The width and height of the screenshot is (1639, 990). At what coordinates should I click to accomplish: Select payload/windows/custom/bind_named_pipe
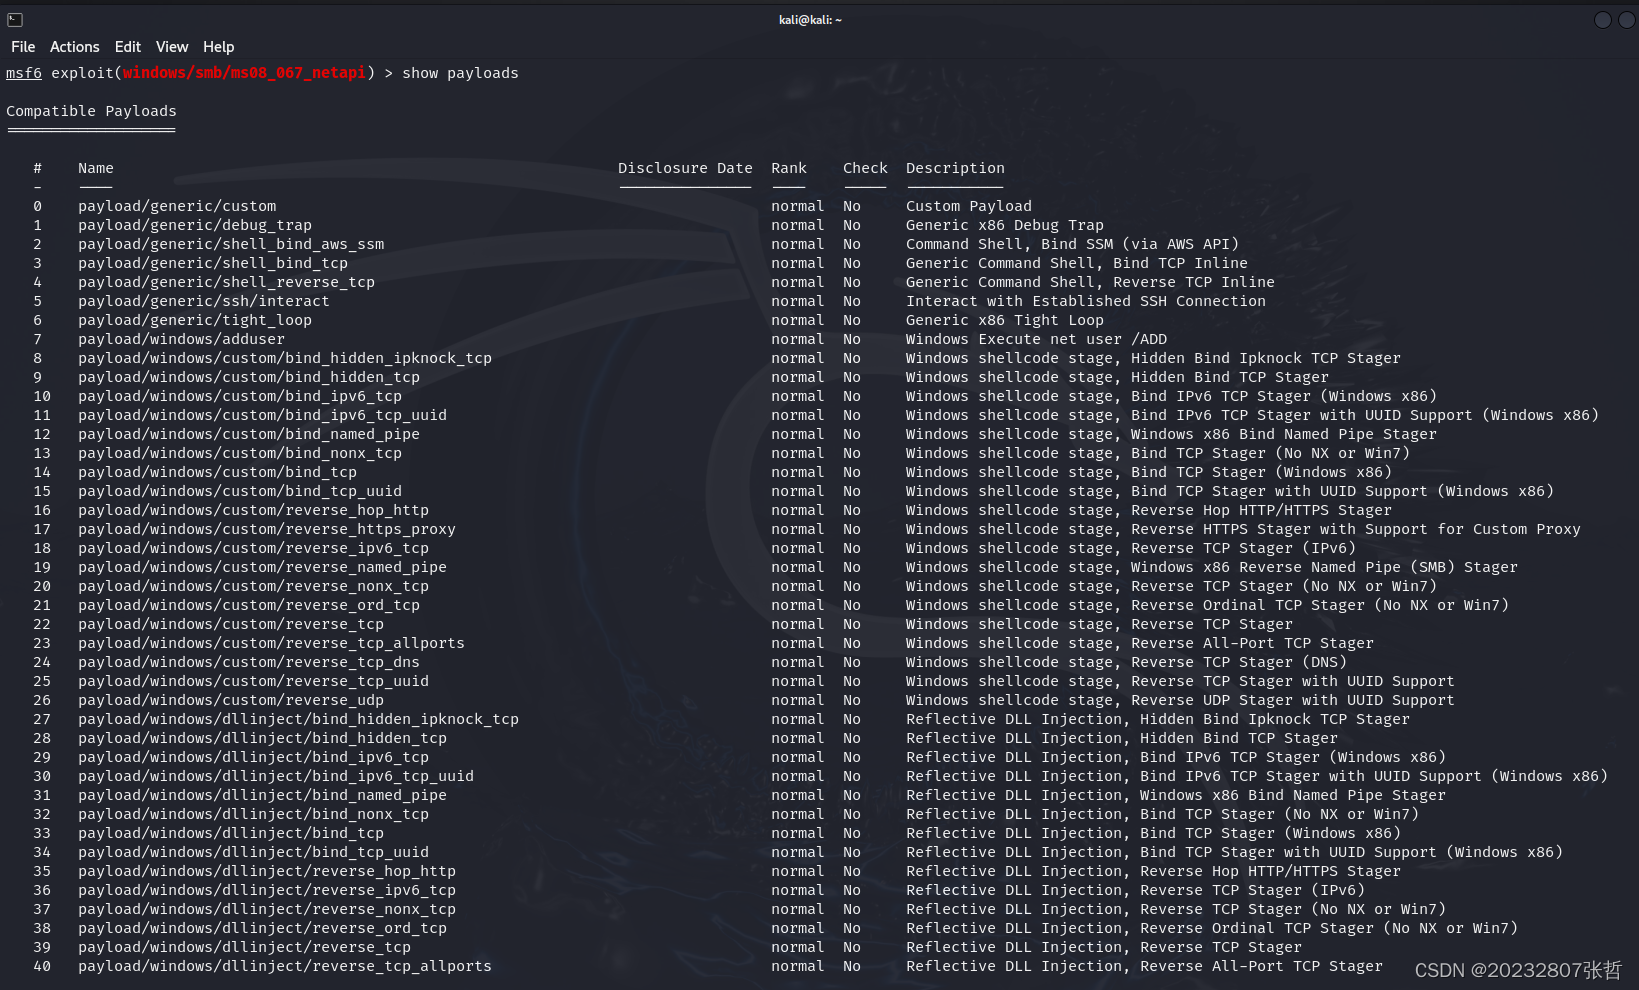249,434
